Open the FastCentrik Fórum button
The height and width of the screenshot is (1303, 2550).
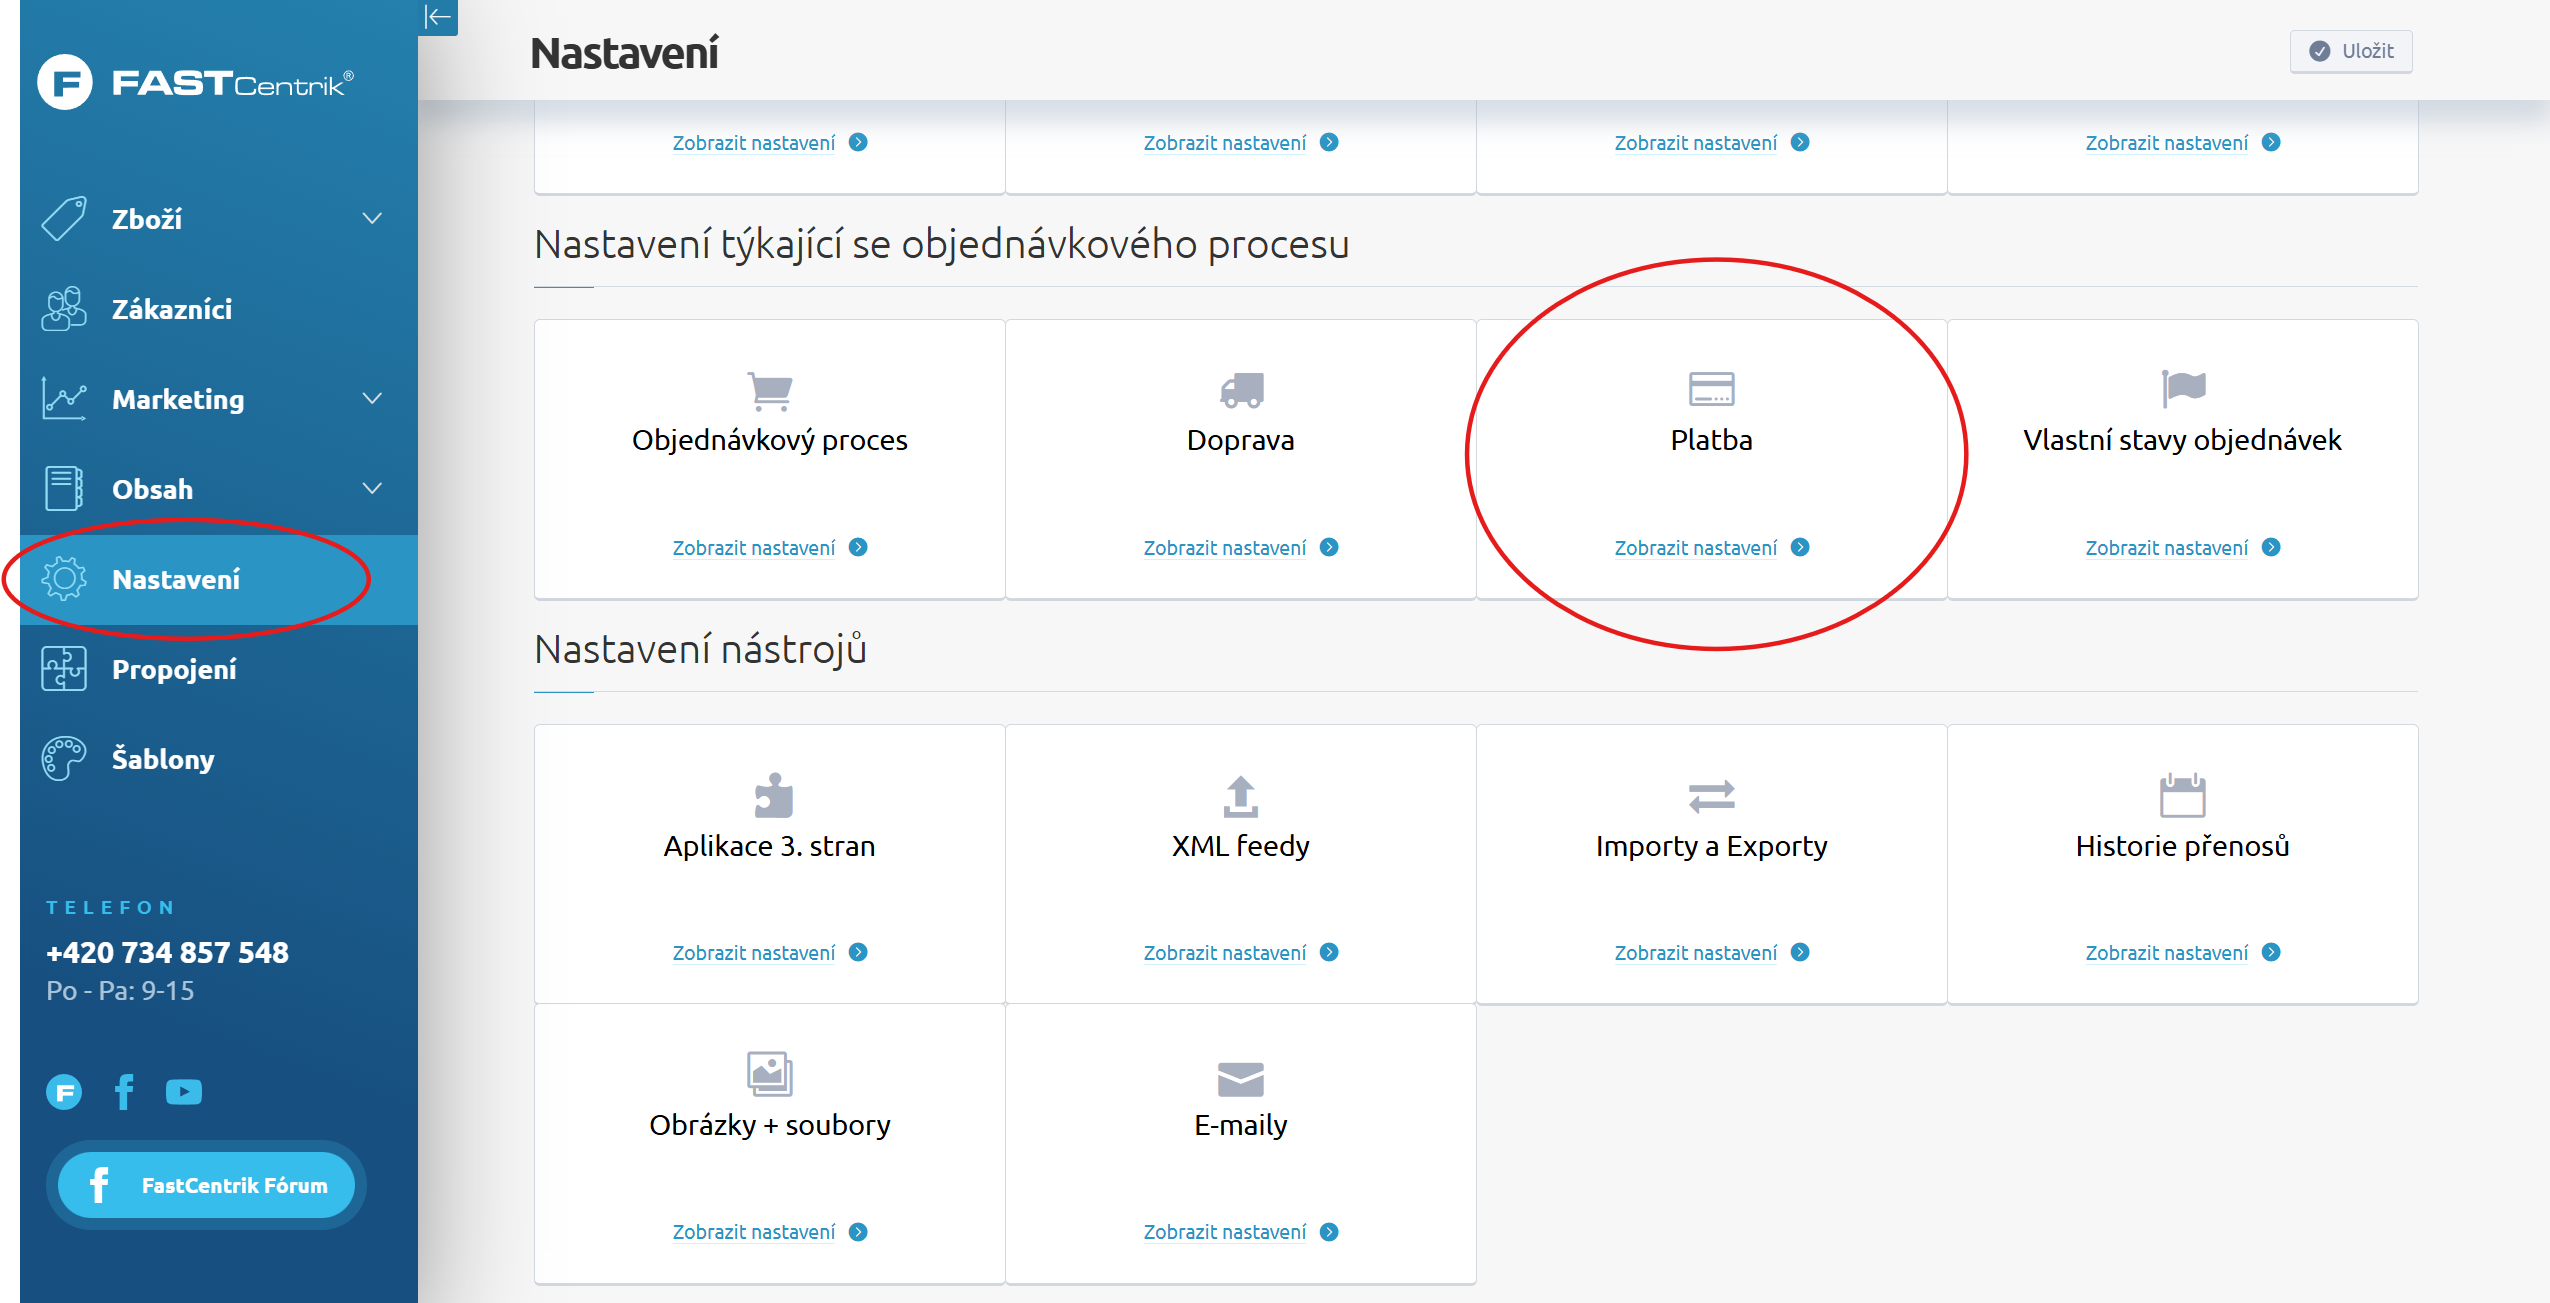[x=206, y=1186]
